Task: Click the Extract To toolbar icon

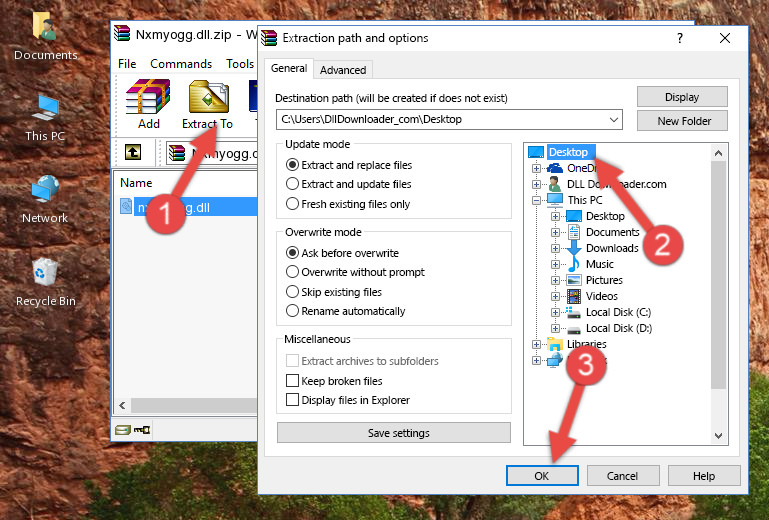Action: pyautogui.click(x=208, y=97)
